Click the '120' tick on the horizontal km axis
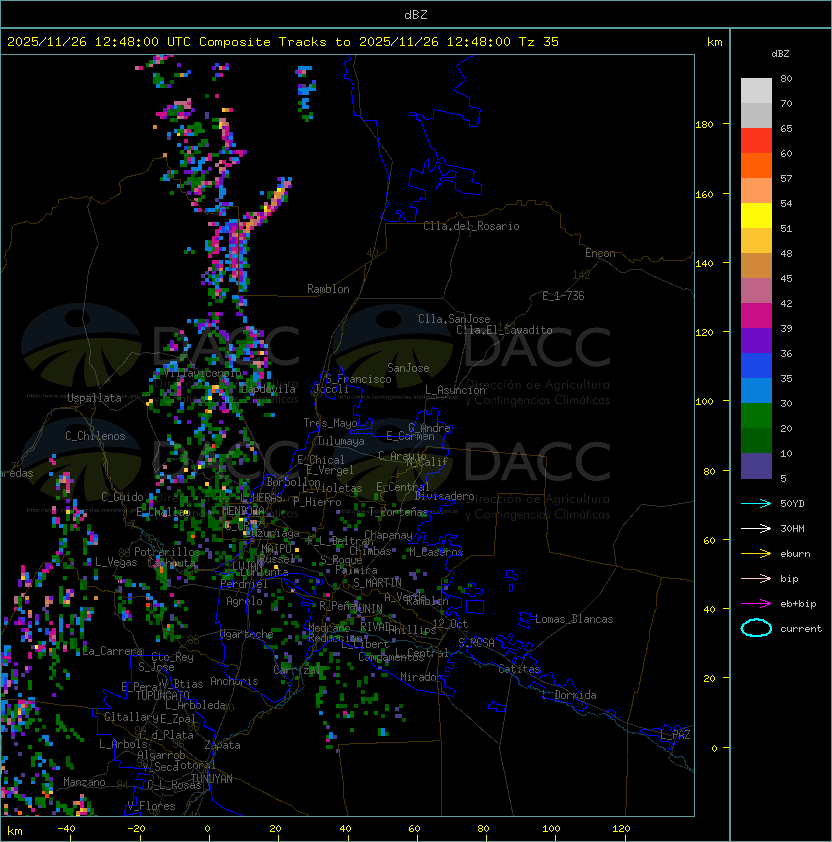This screenshot has width=832, height=842. pos(621,829)
